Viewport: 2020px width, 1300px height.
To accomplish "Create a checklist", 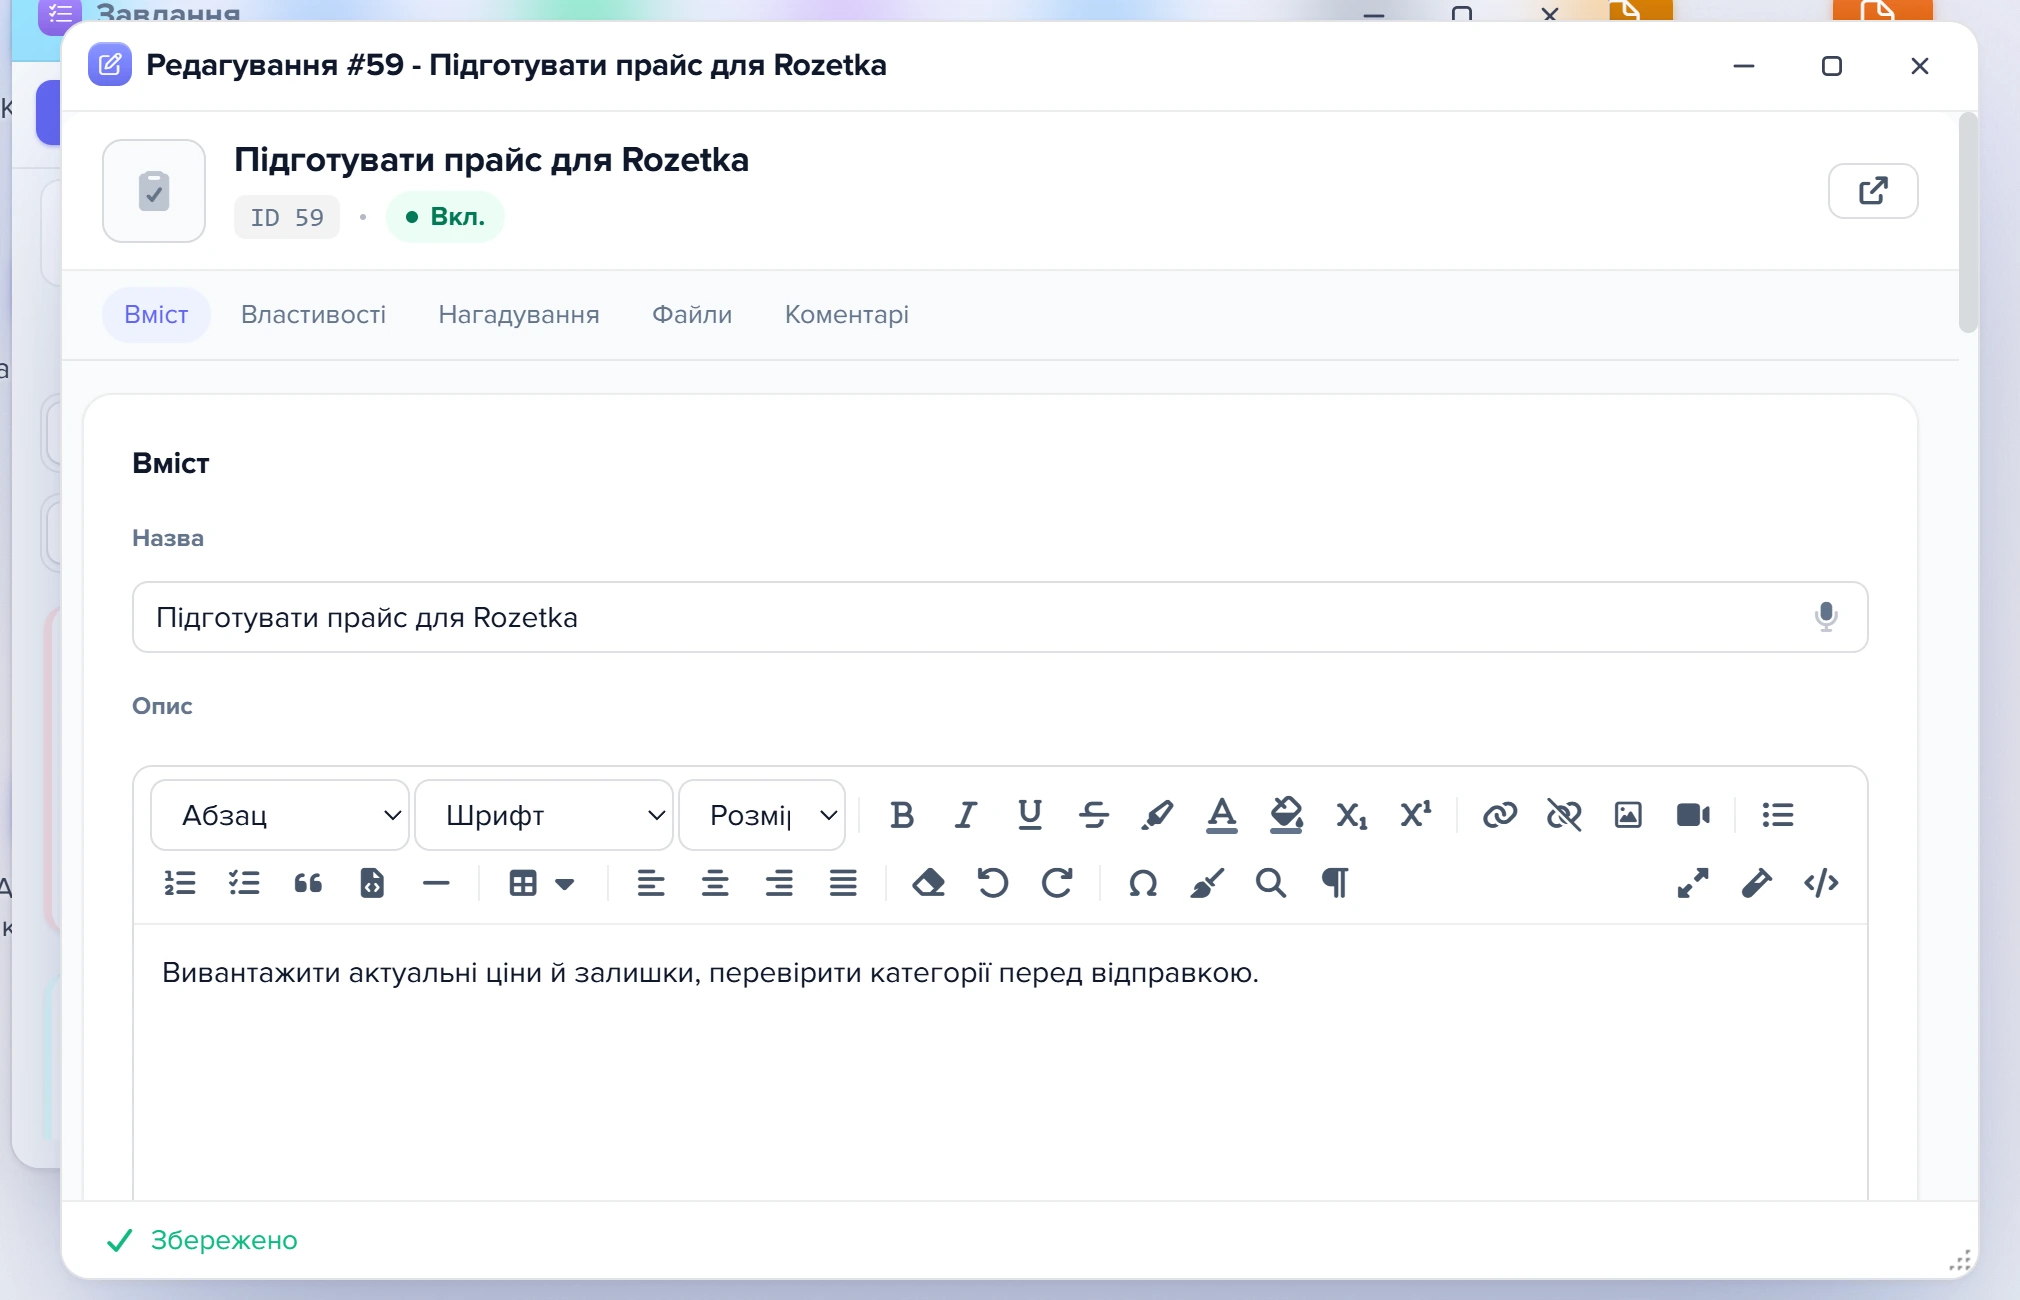I will click(x=244, y=883).
